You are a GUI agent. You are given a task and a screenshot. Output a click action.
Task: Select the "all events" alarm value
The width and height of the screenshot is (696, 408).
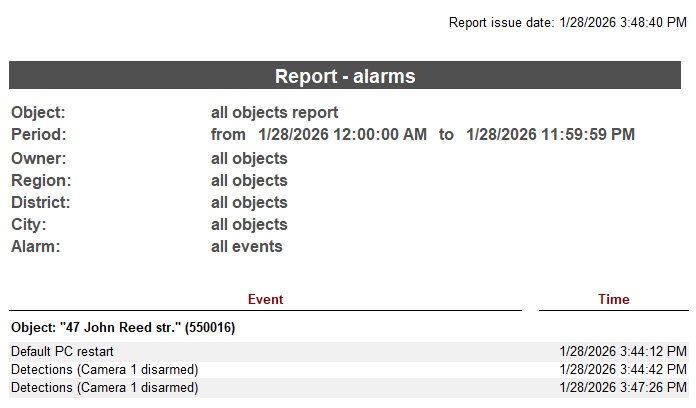(246, 246)
